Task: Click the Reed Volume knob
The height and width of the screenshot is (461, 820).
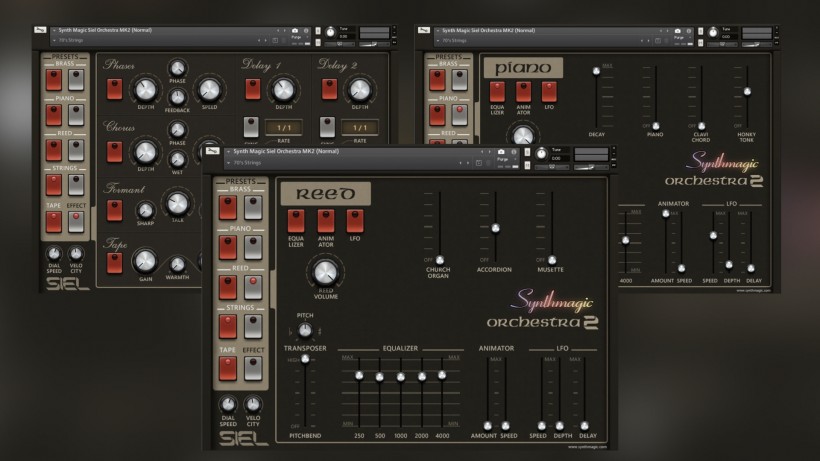Action: click(325, 272)
